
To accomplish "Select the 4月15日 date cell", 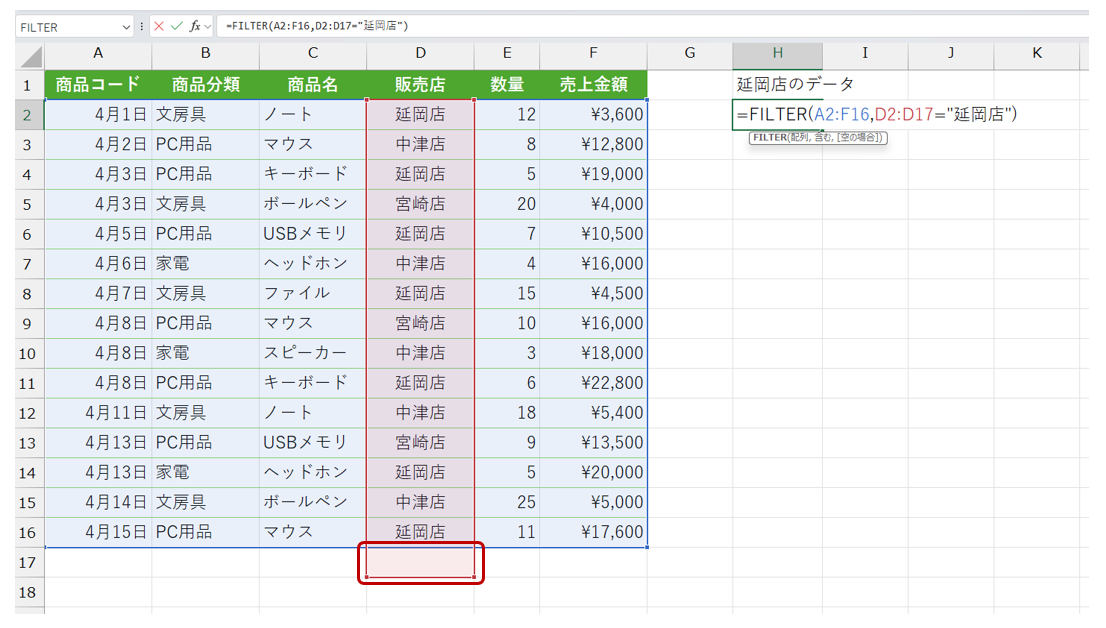I will pyautogui.click(x=98, y=532).
